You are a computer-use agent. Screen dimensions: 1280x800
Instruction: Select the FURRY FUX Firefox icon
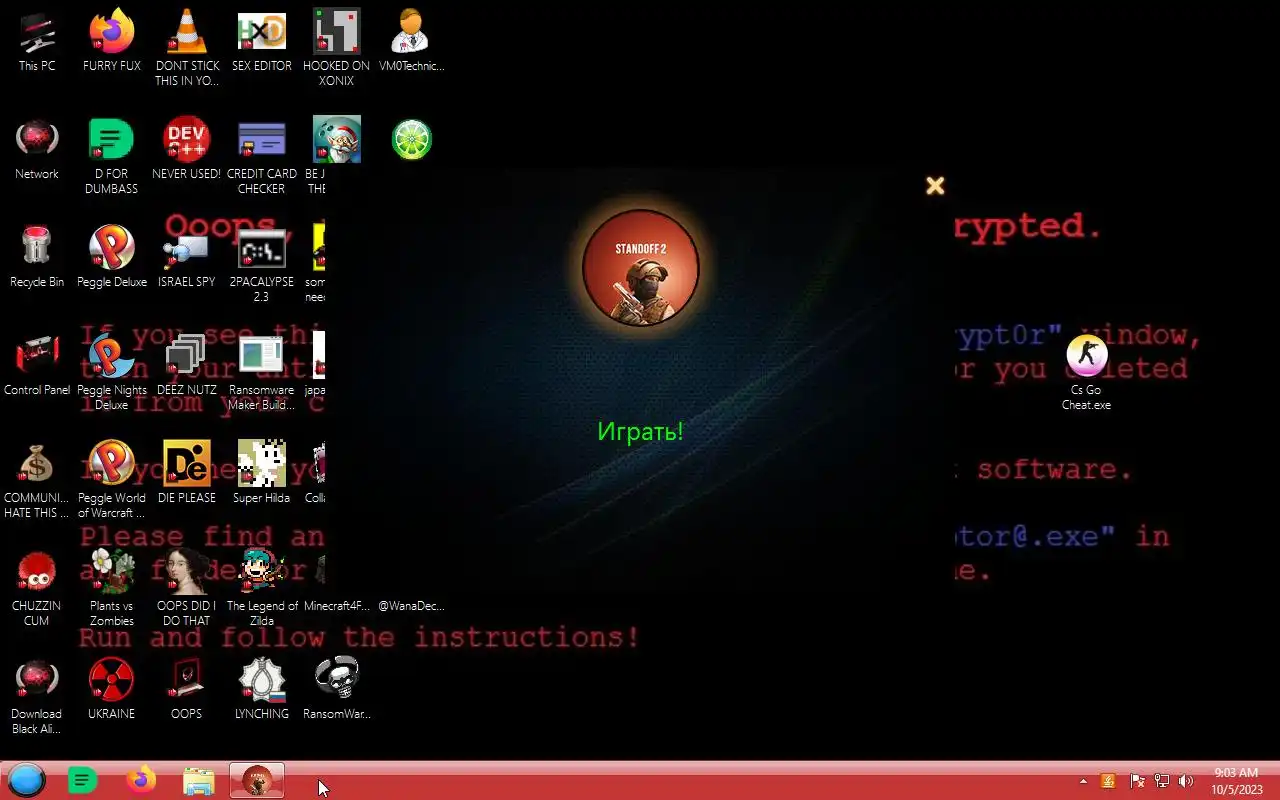coord(112,40)
